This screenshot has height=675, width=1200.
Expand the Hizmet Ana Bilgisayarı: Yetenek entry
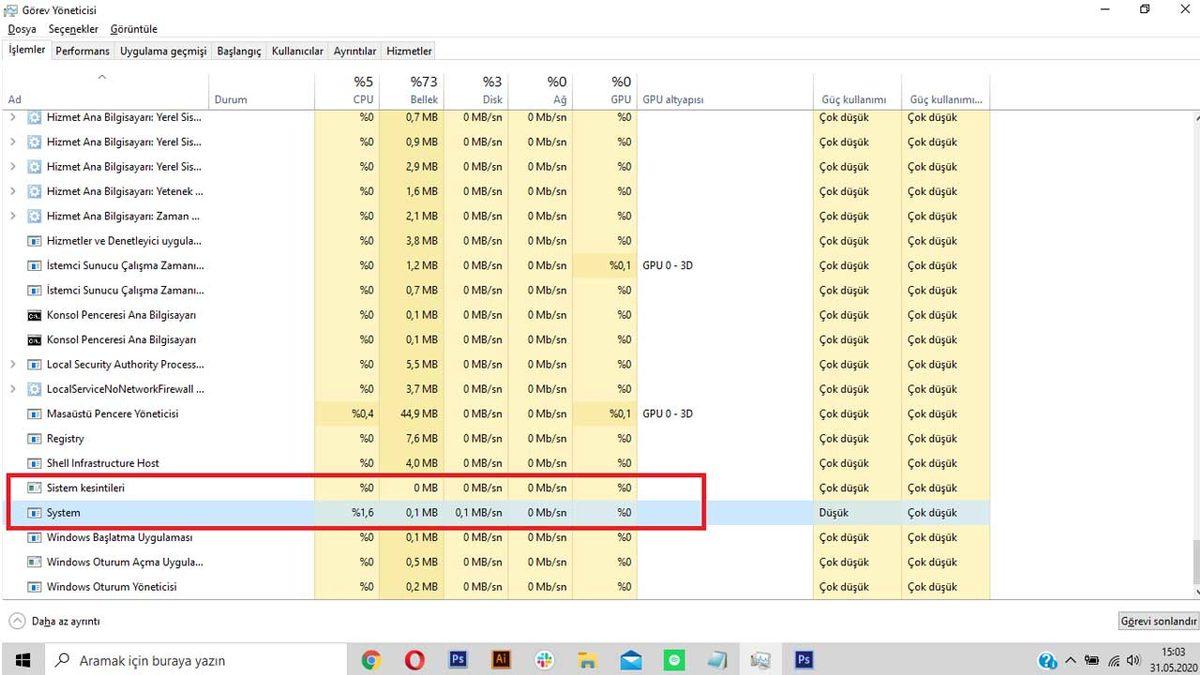[12, 191]
